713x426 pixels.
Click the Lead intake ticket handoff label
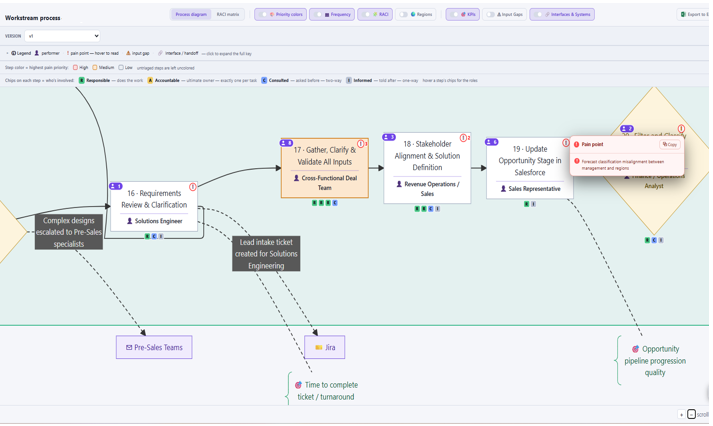(x=266, y=254)
